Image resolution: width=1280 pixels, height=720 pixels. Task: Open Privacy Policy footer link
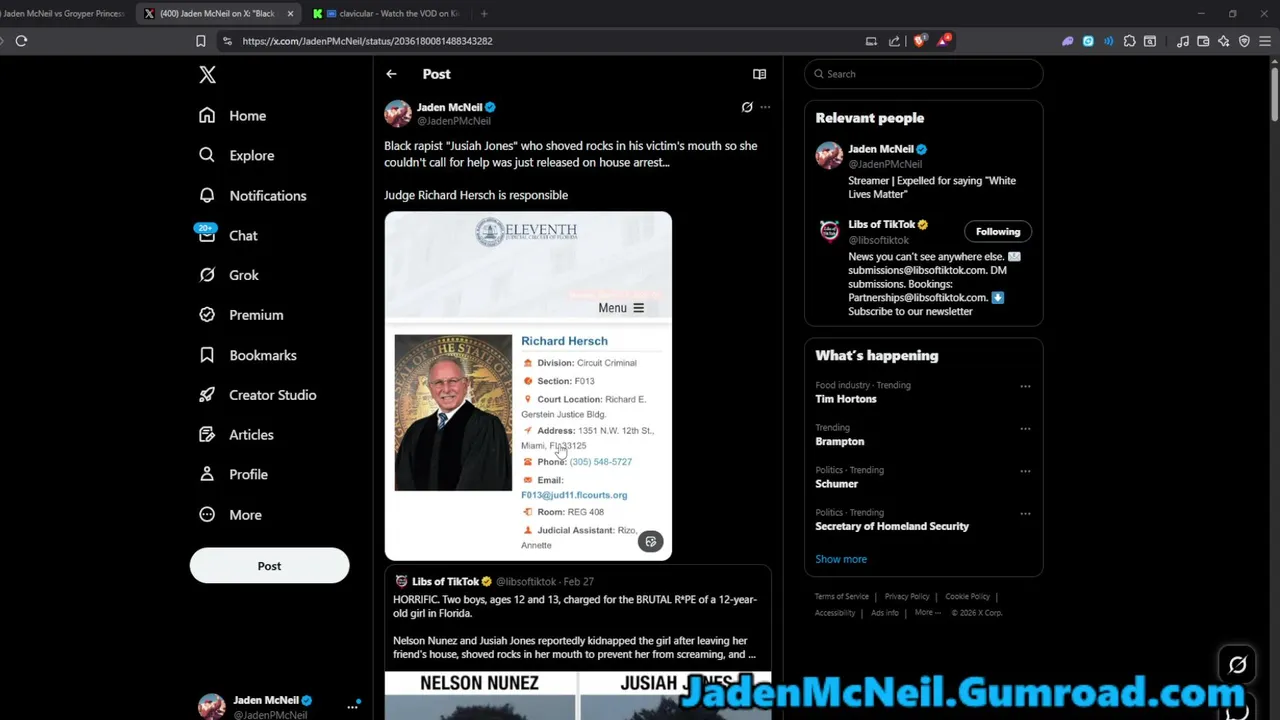[x=907, y=597]
